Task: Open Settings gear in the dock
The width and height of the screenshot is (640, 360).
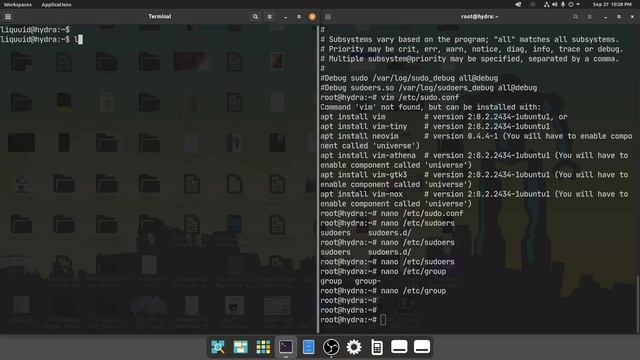Action: pyautogui.click(x=354, y=347)
